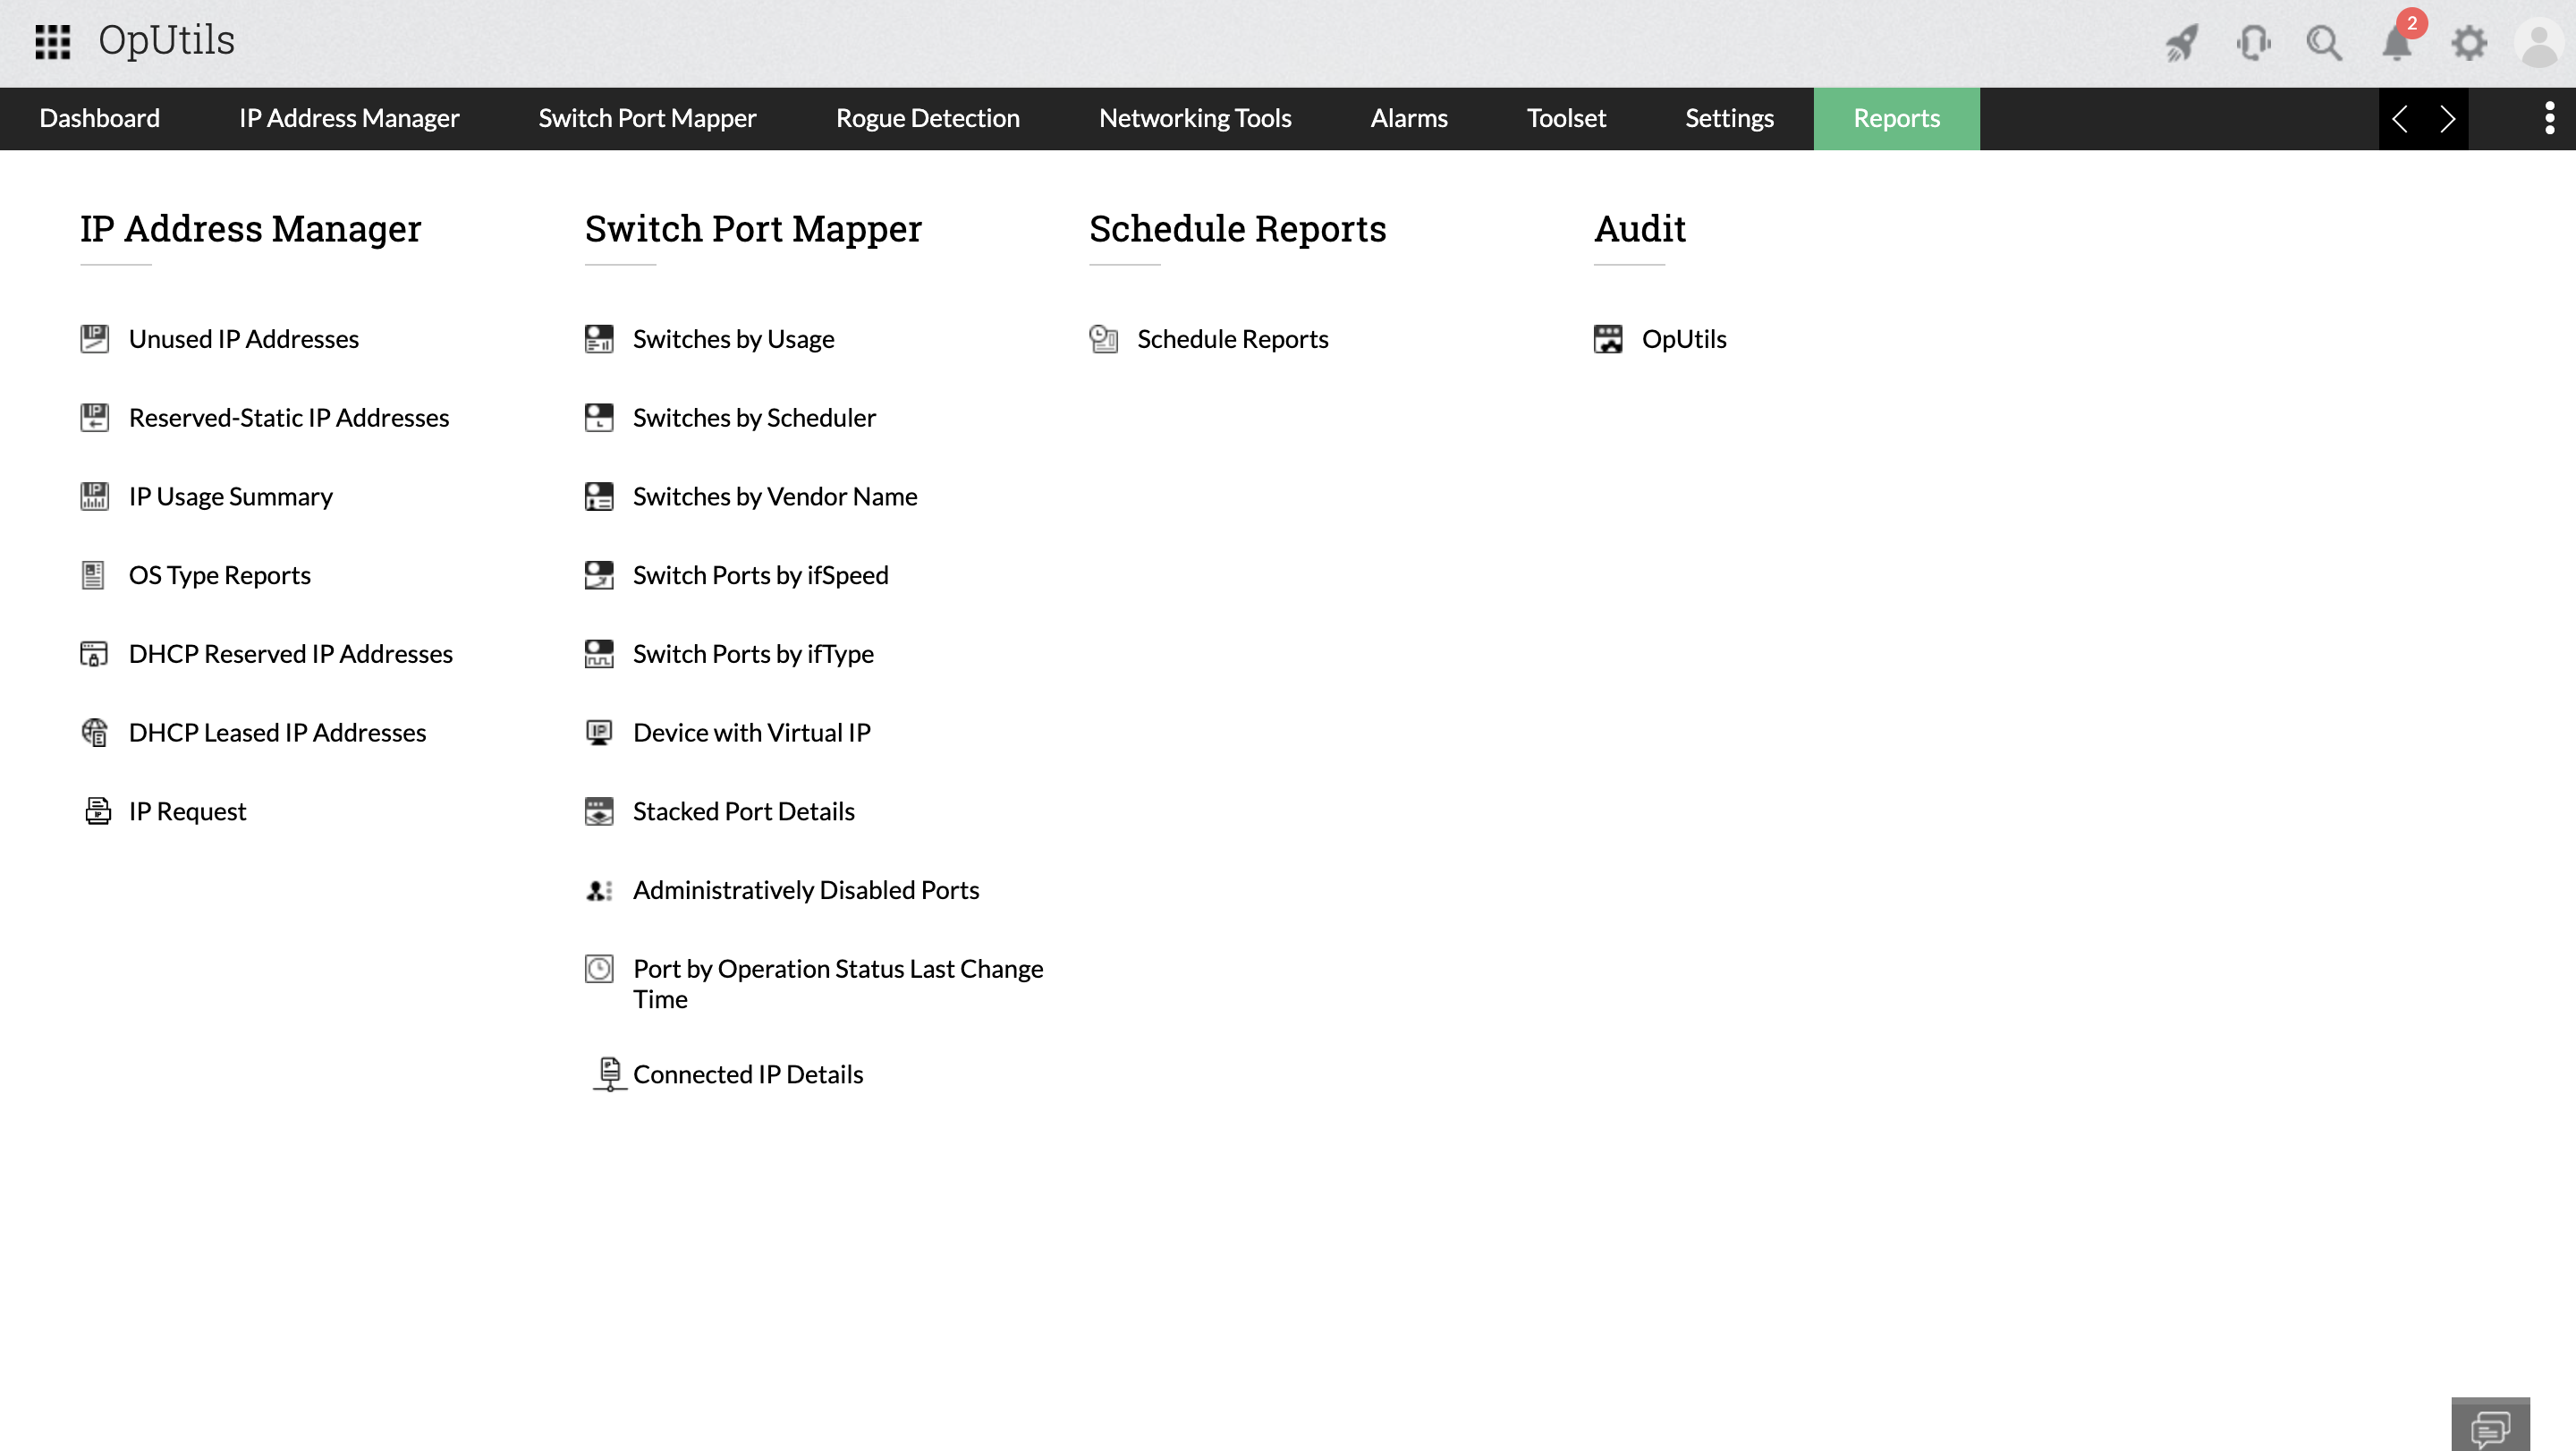Image resolution: width=2576 pixels, height=1451 pixels.
Task: Open the Connected IP Details report icon
Action: click(606, 1073)
